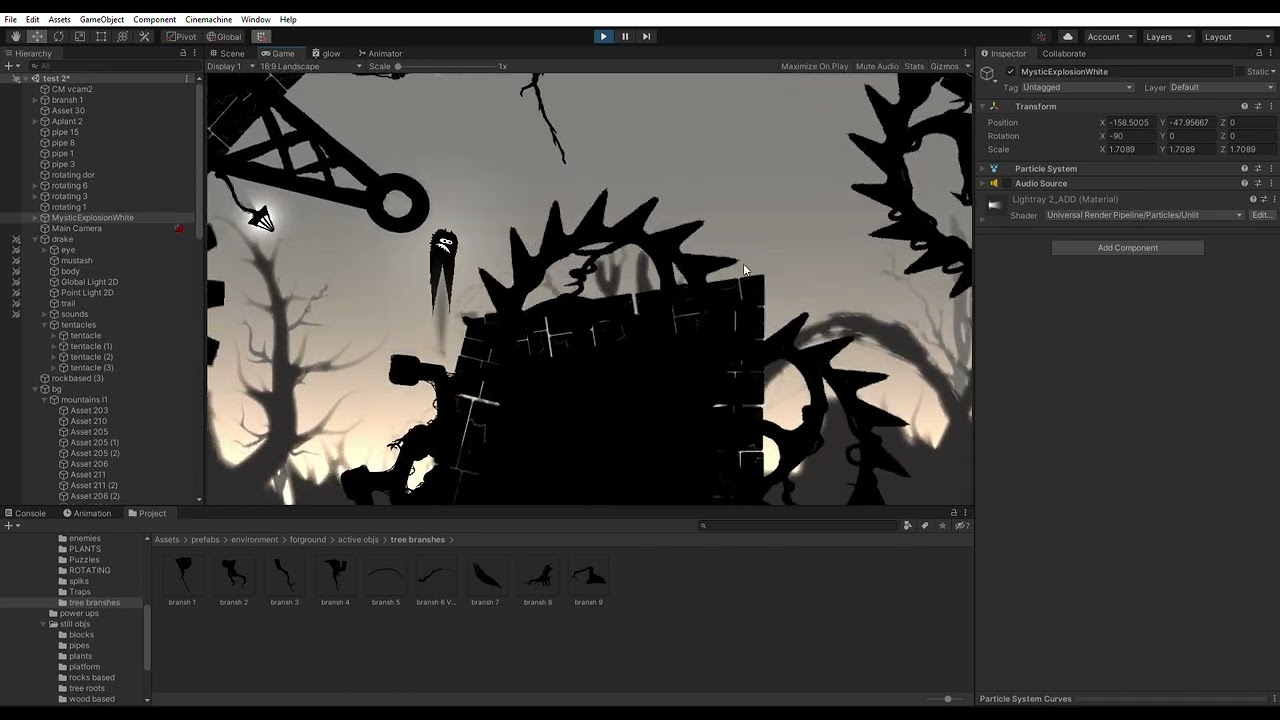The width and height of the screenshot is (1280, 720).
Task: Open the Component menu
Action: 154,19
